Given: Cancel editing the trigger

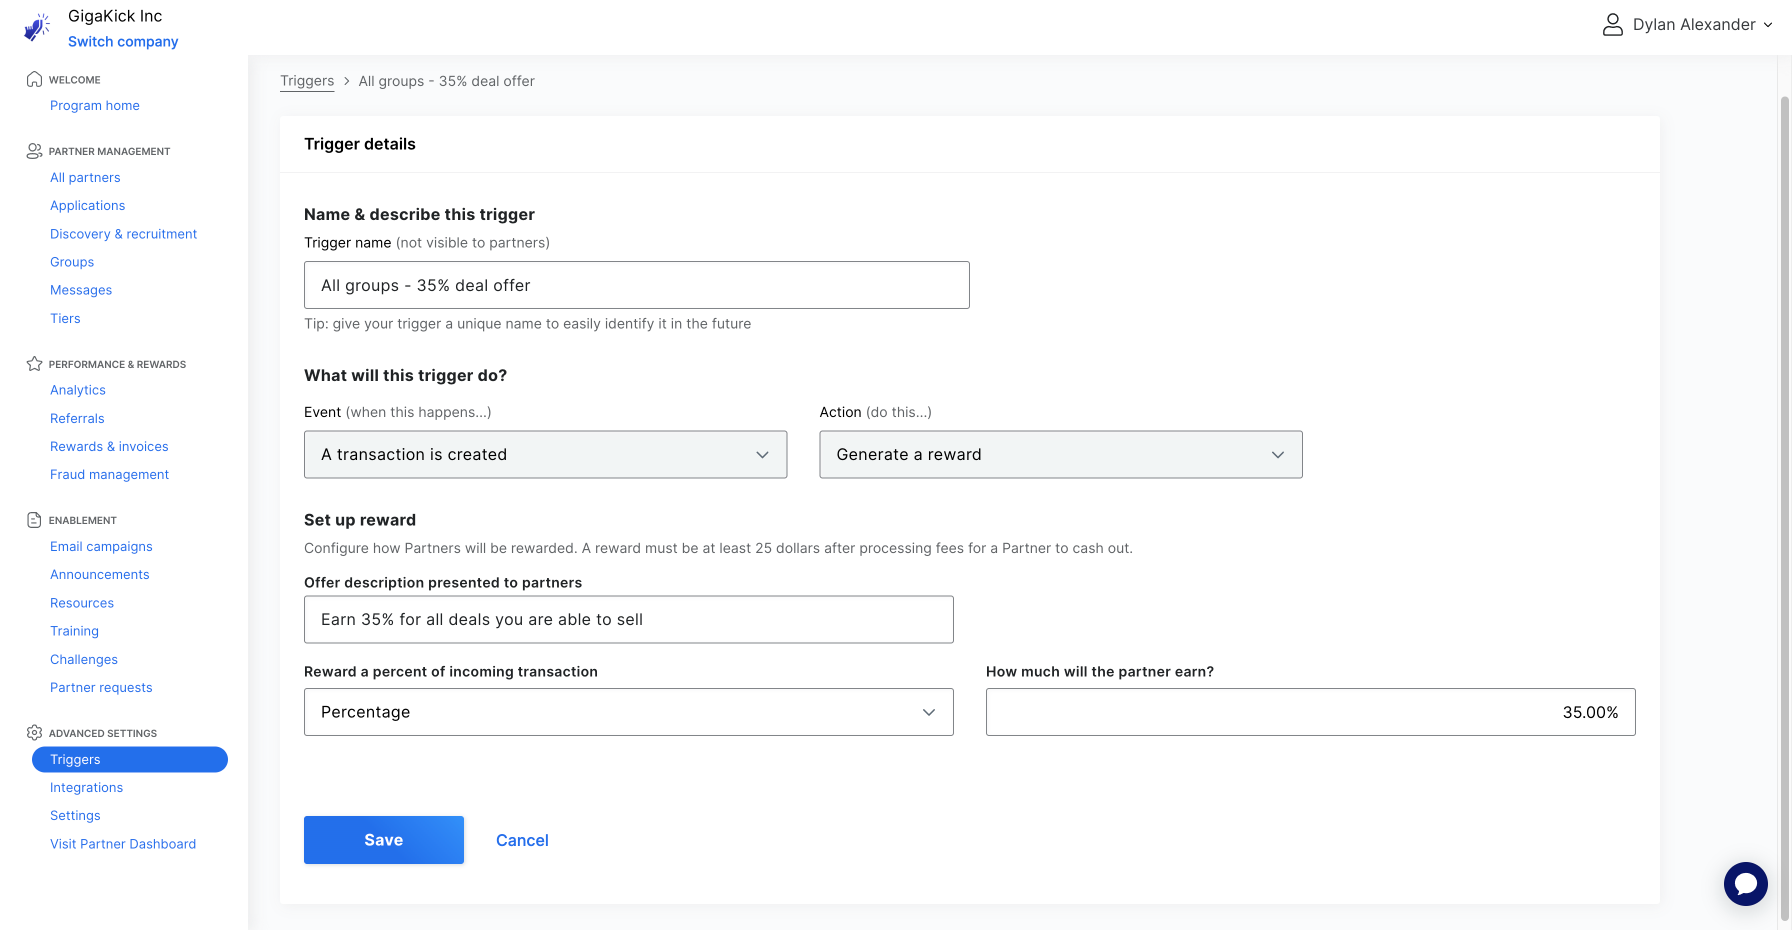Looking at the screenshot, I should point(522,841).
